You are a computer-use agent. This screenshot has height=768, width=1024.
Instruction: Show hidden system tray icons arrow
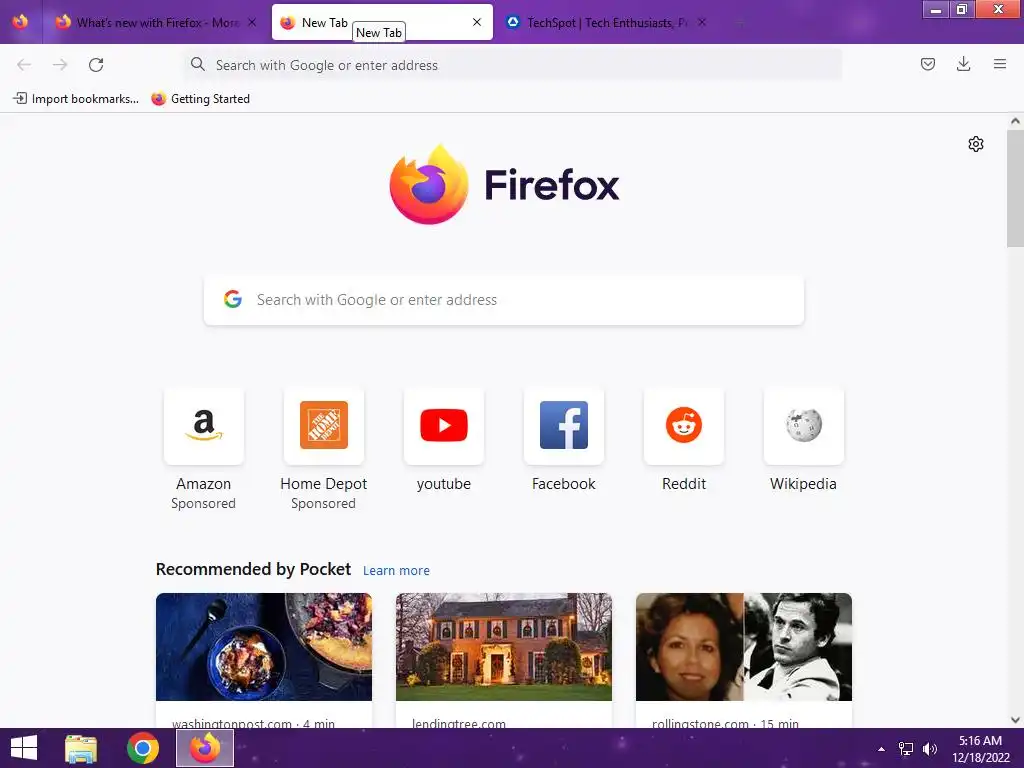881,749
